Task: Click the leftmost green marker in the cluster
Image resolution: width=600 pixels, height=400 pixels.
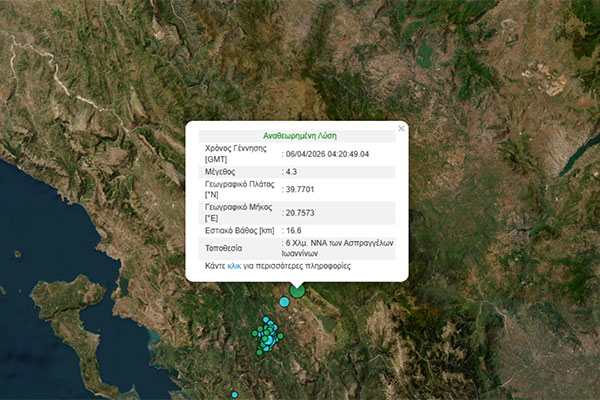Action: click(x=254, y=335)
